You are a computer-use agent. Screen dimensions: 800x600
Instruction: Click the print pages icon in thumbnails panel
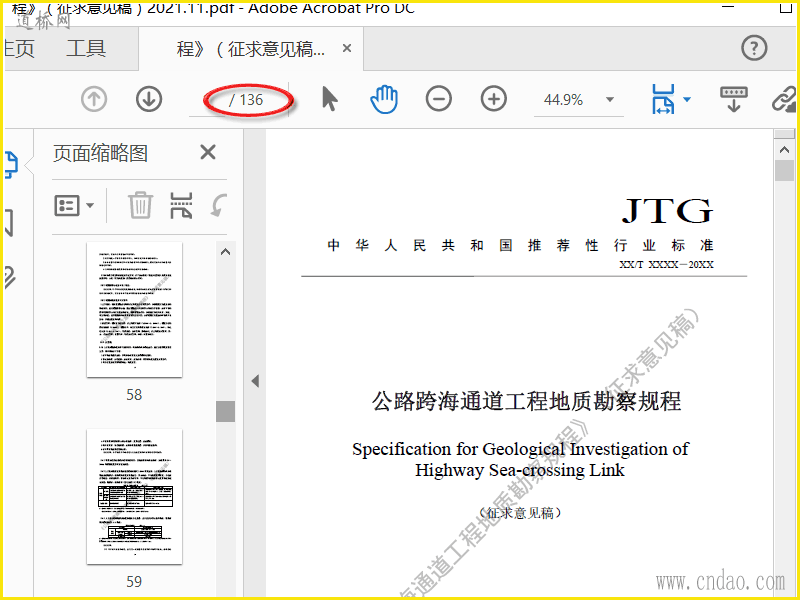181,205
